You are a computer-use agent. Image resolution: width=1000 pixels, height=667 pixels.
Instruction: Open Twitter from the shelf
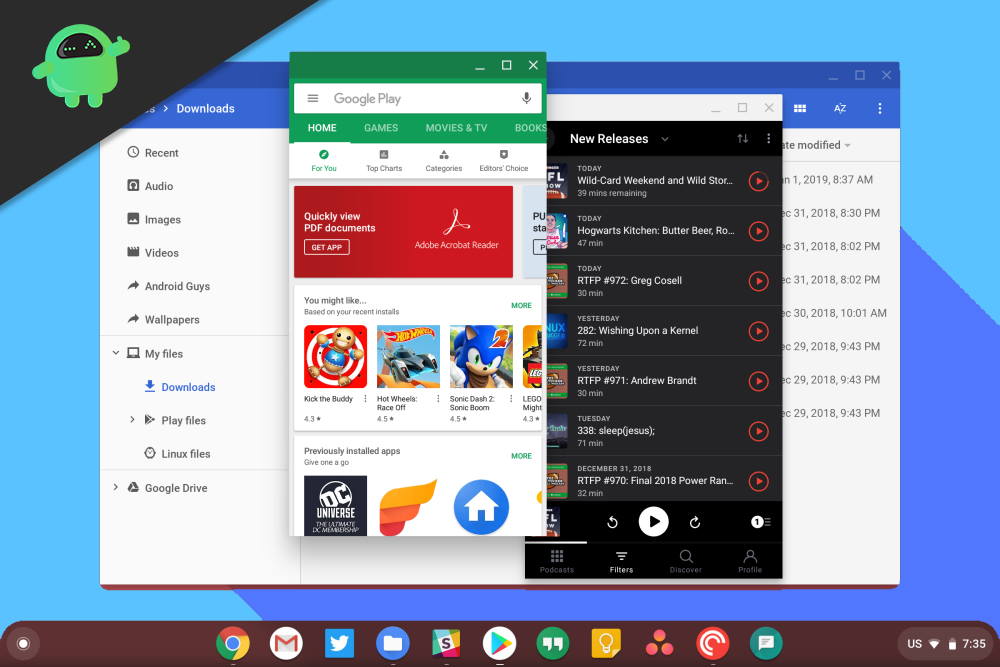339,643
